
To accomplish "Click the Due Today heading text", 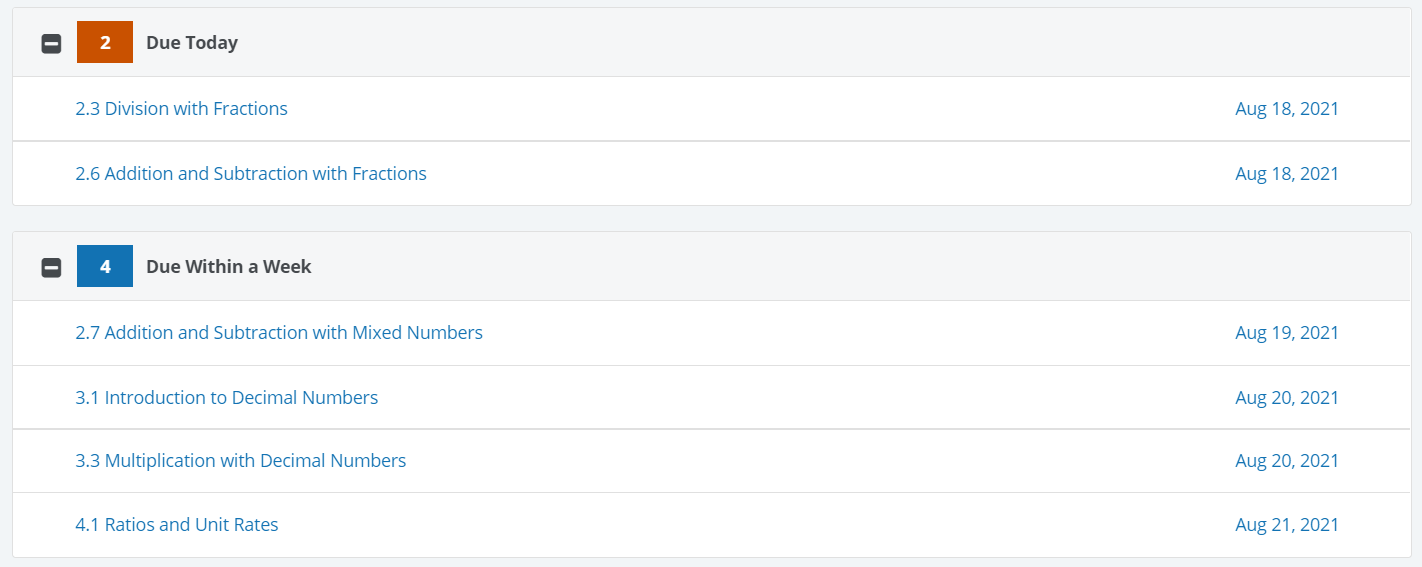I will pyautogui.click(x=192, y=43).
